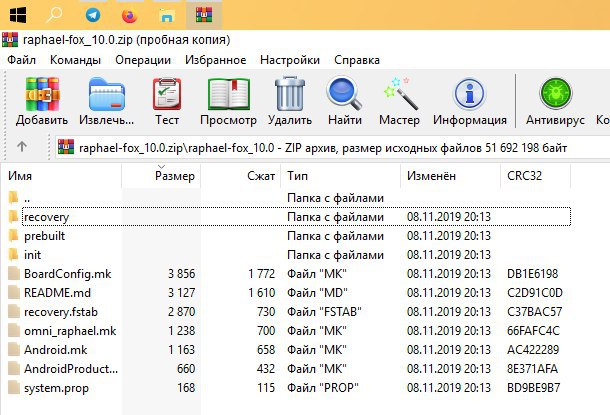Click CRC32 value 8E371AFA

[533, 369]
